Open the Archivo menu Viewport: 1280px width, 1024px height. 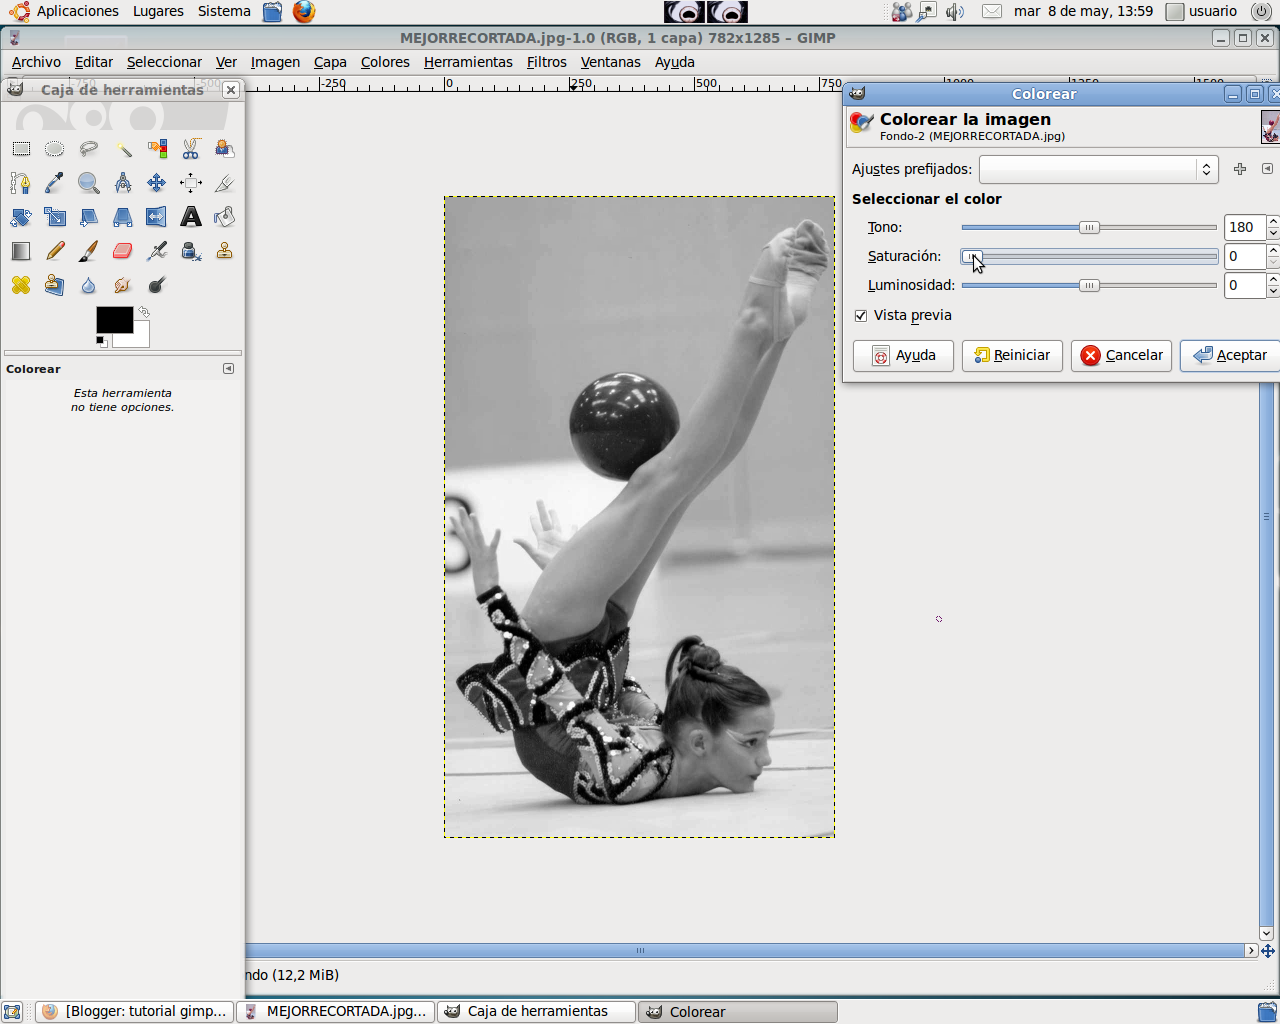tap(36, 62)
